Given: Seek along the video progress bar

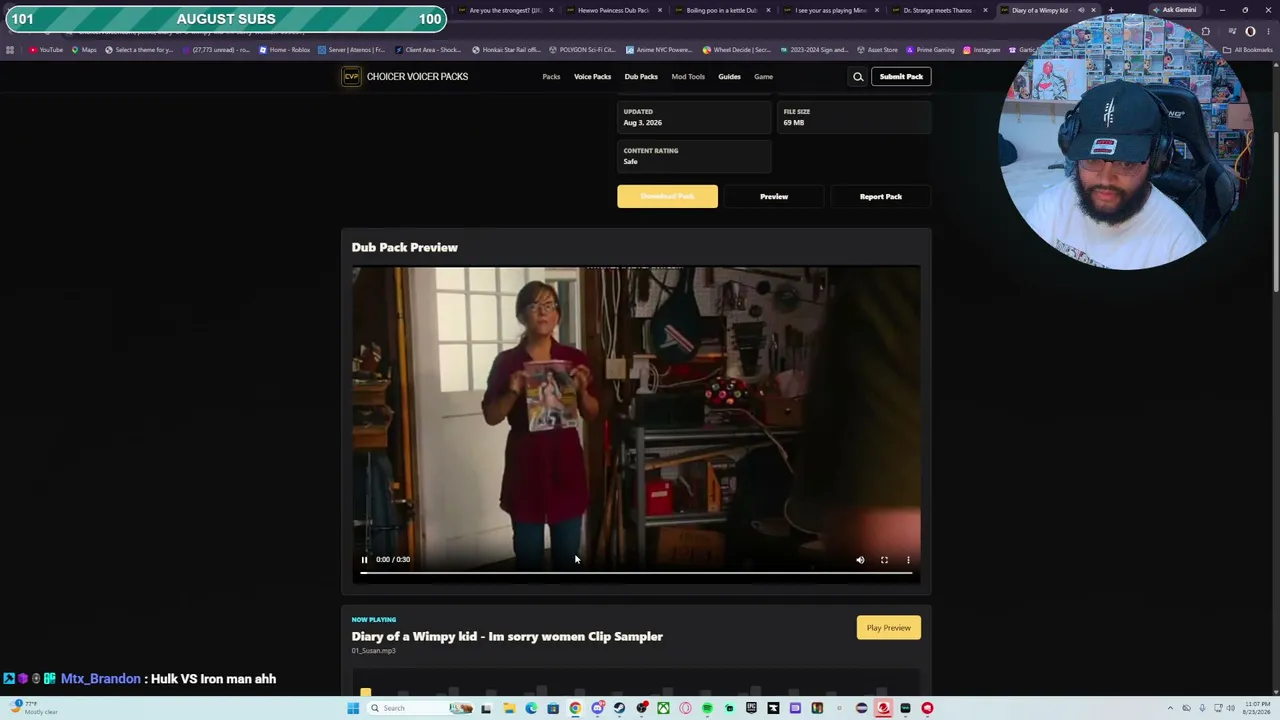Looking at the screenshot, I should point(636,574).
